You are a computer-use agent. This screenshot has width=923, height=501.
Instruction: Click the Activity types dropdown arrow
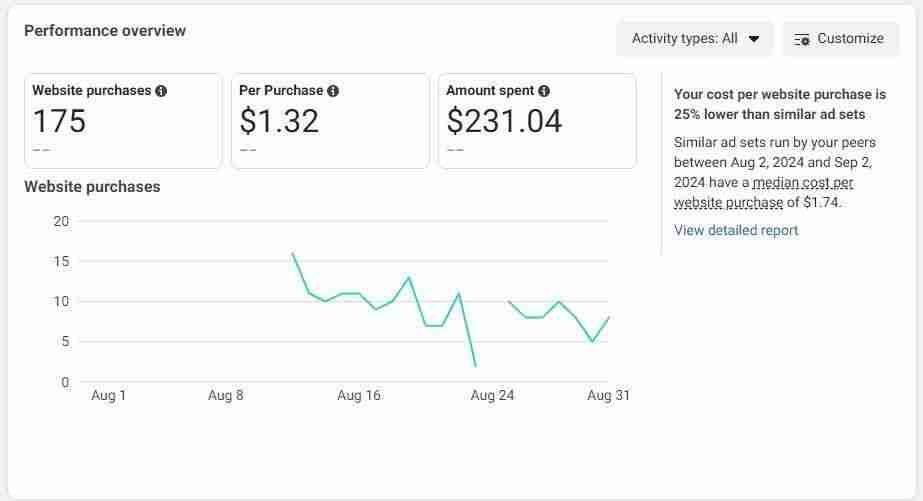pos(754,39)
